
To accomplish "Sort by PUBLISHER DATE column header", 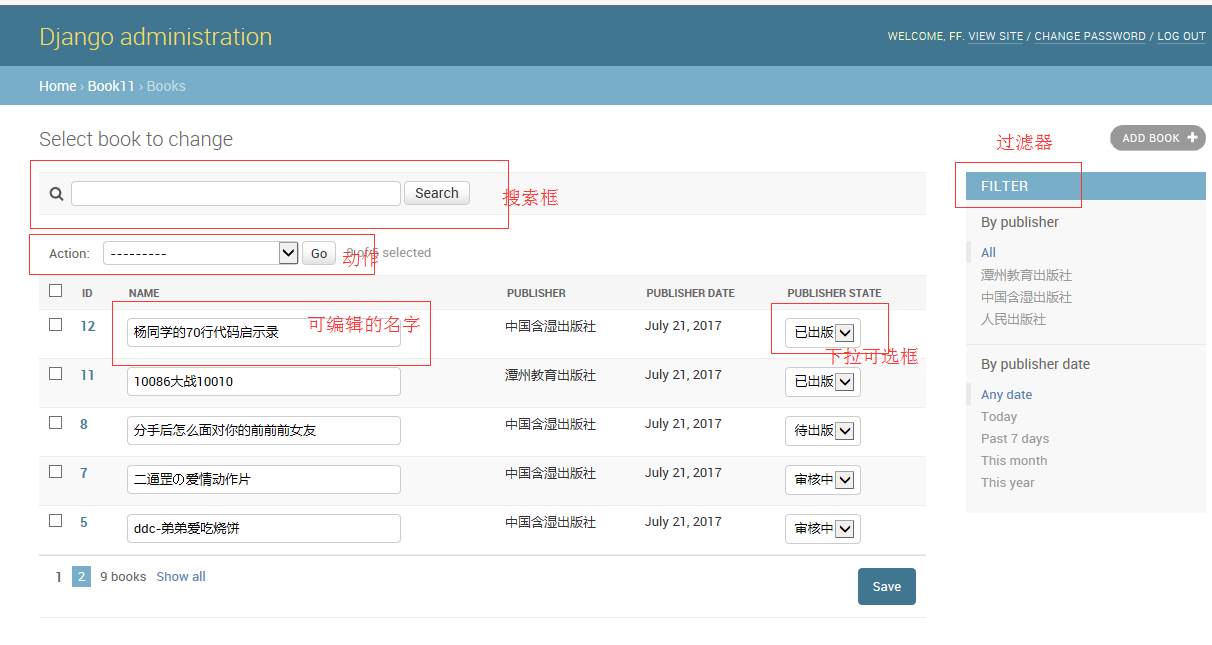I will [690, 293].
